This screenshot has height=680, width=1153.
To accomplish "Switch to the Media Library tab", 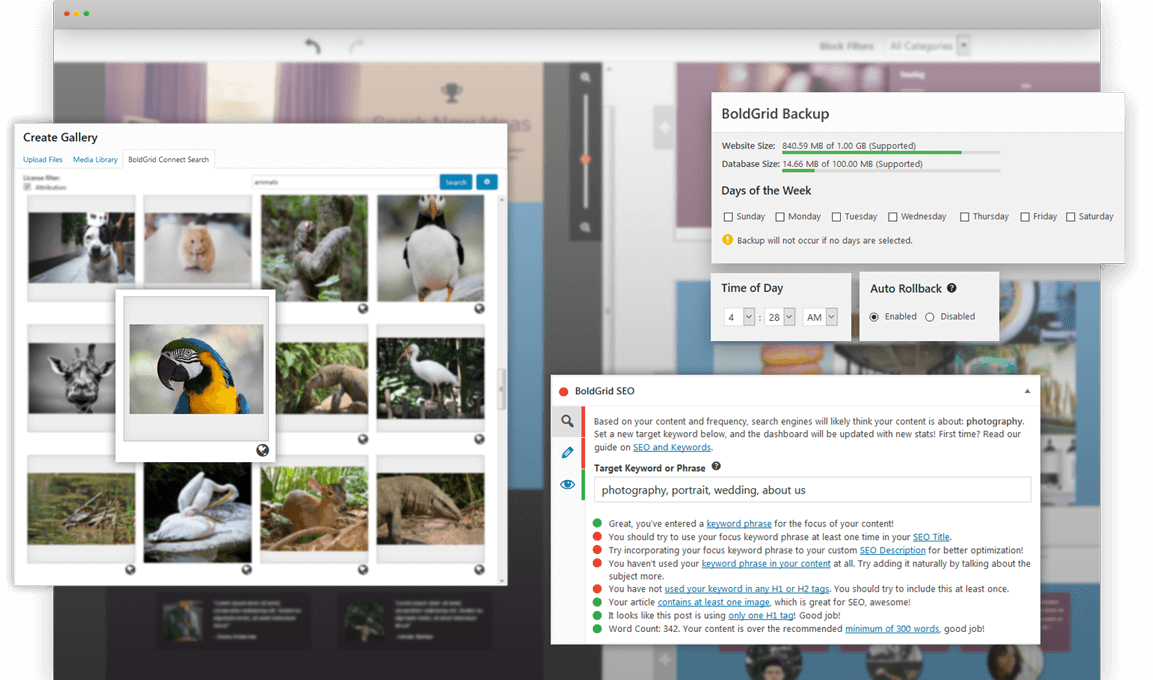I will (95, 160).
